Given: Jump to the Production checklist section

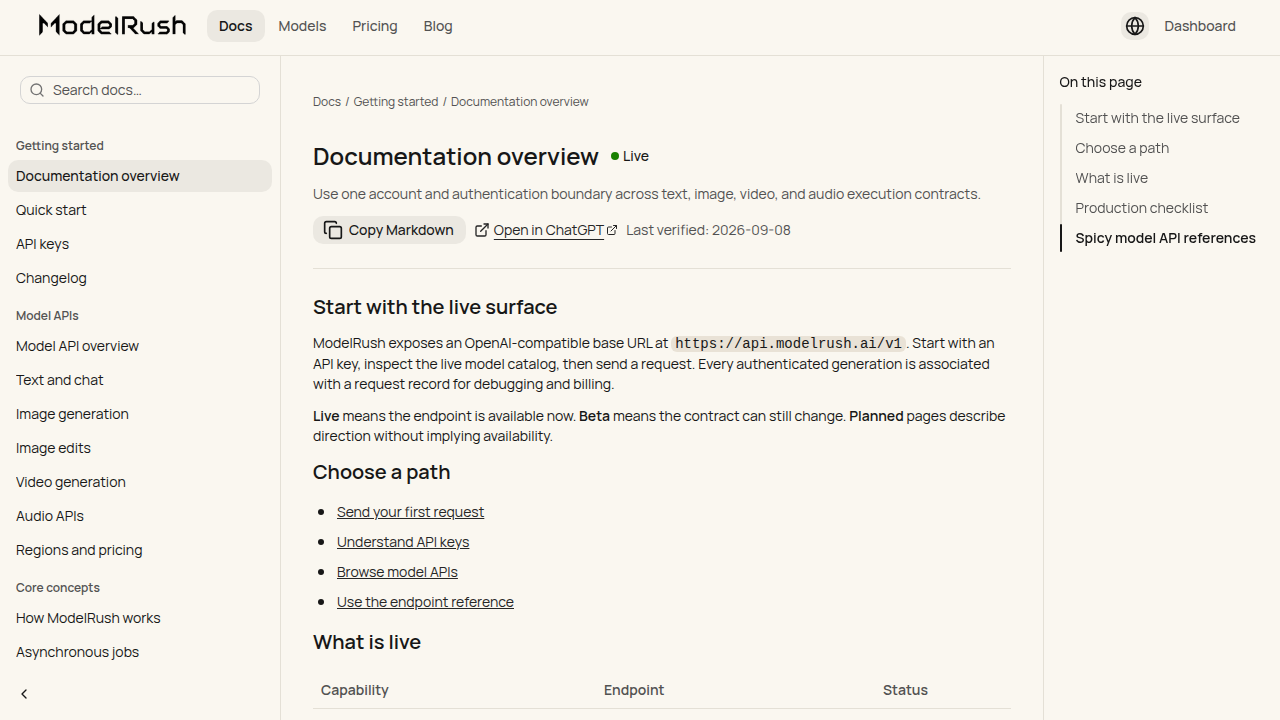Looking at the screenshot, I should point(1142,208).
